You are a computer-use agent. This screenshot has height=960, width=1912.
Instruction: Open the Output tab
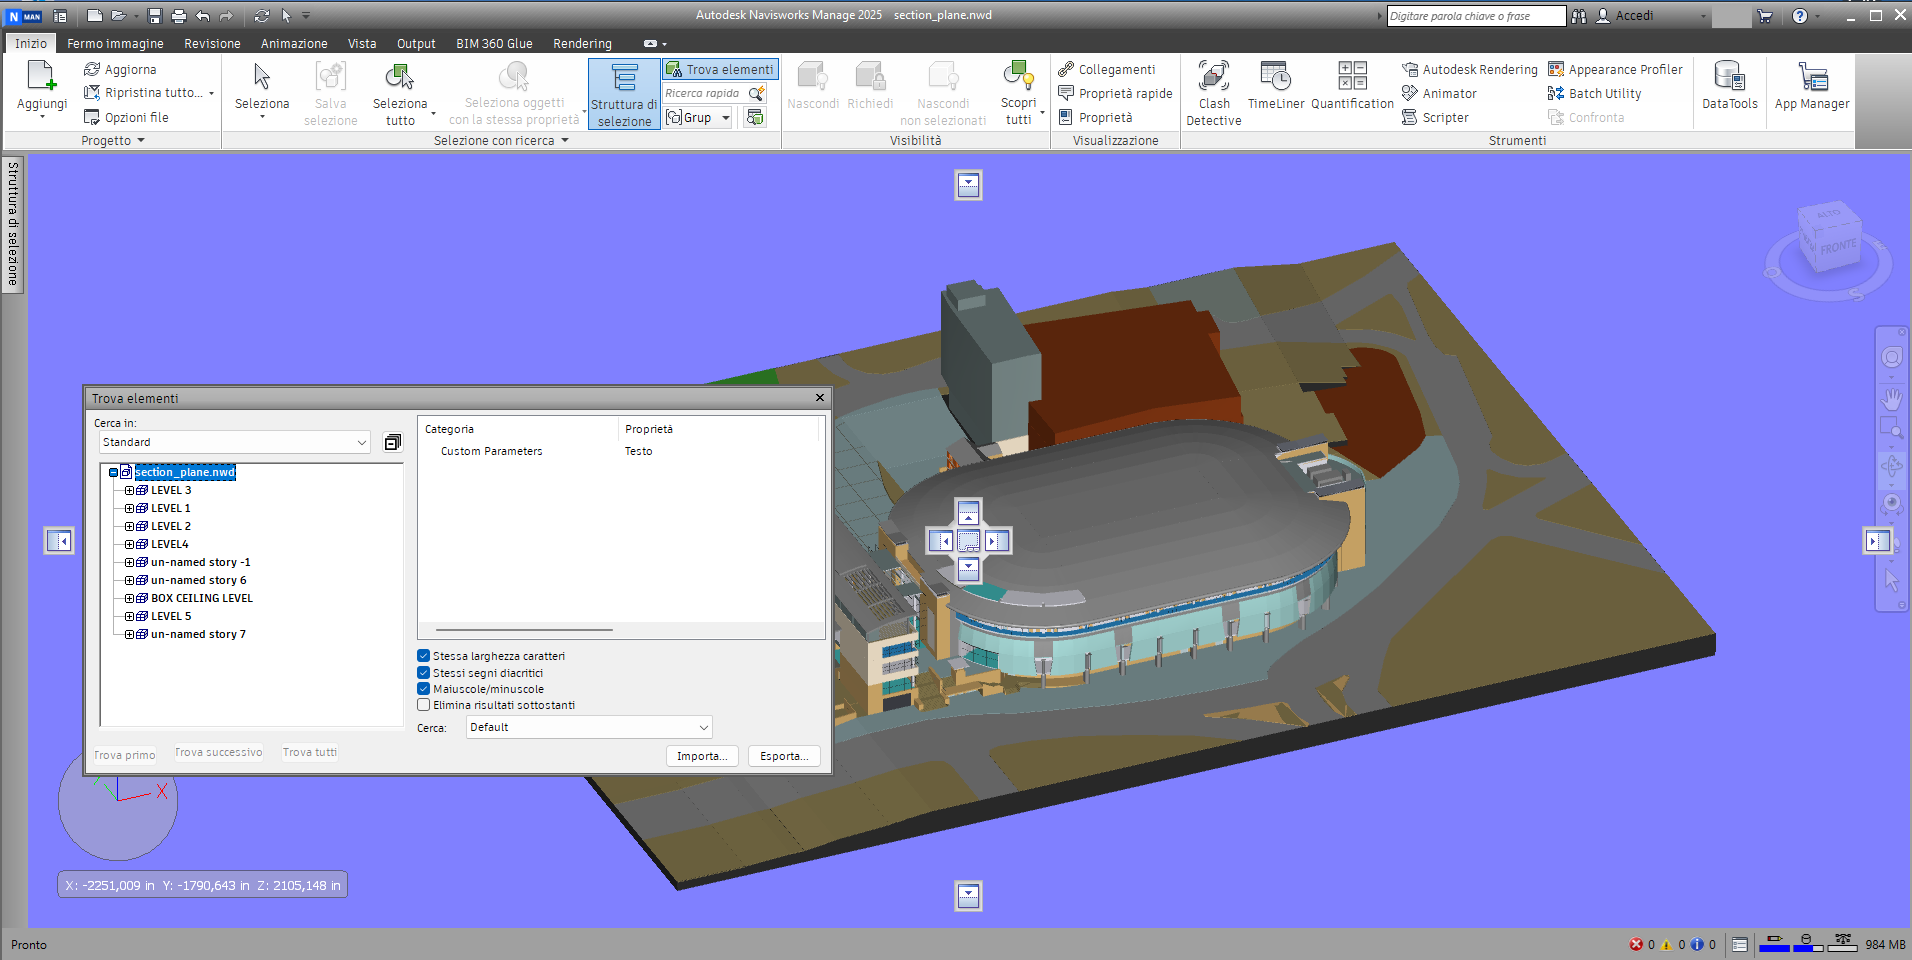click(x=416, y=44)
